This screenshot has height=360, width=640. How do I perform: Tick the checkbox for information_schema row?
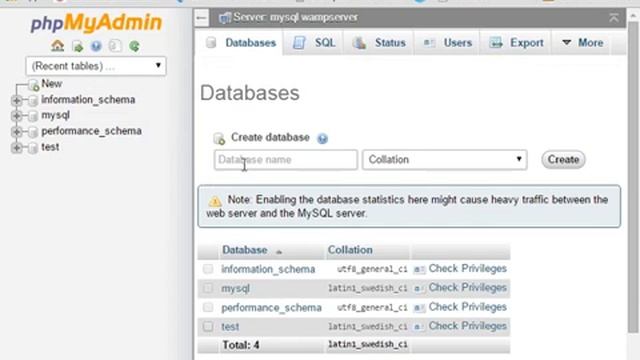[x=208, y=269]
